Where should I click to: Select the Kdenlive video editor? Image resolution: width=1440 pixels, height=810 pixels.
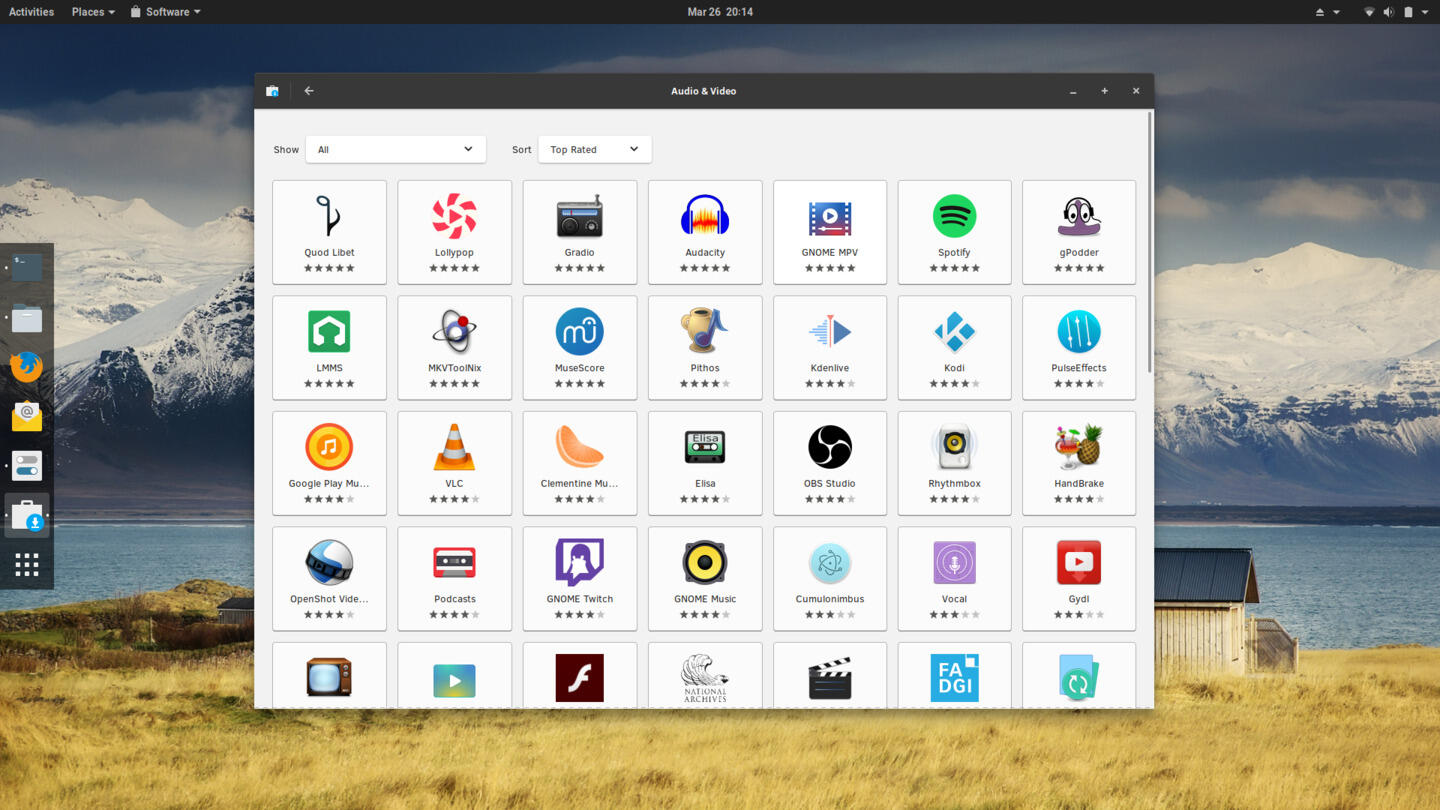[x=829, y=347]
